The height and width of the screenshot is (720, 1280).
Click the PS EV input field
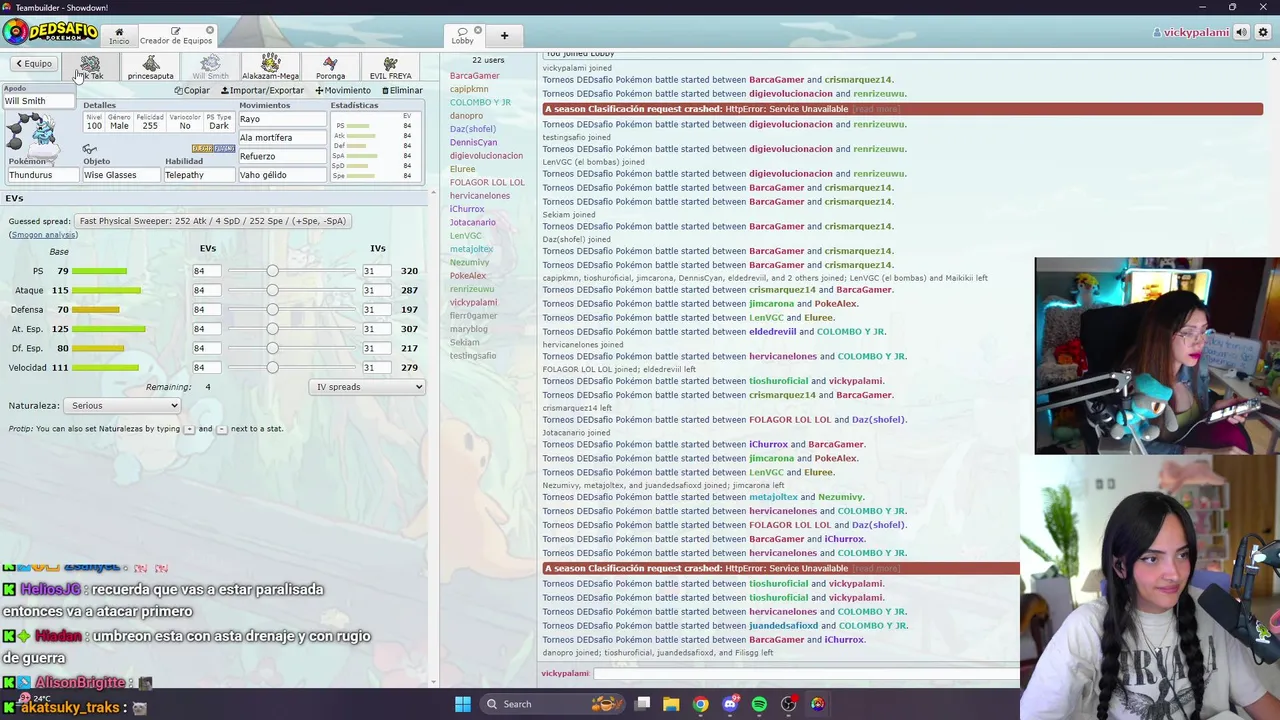206,271
